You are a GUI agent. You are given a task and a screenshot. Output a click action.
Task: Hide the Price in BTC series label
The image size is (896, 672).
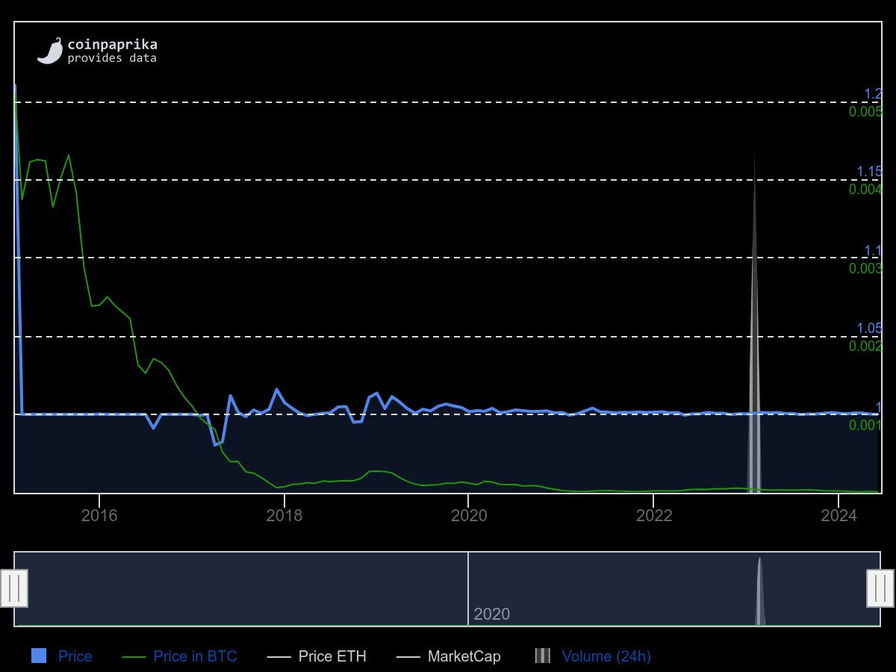coord(195,656)
